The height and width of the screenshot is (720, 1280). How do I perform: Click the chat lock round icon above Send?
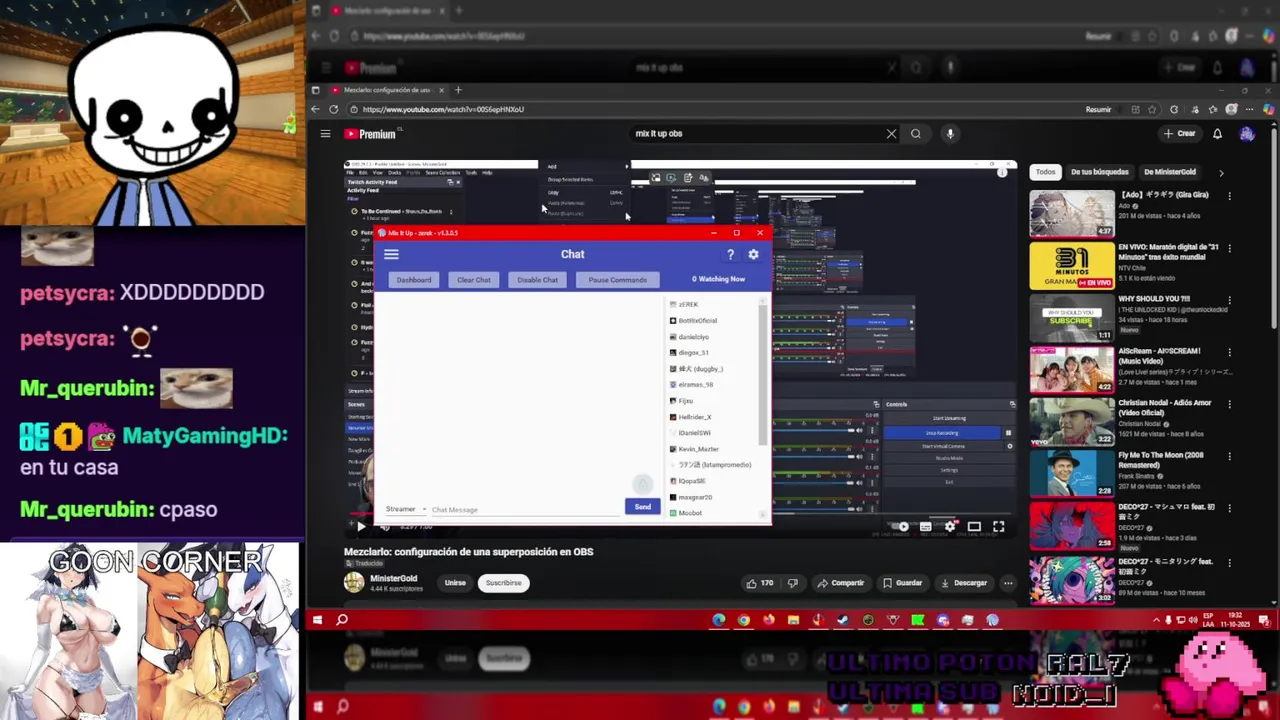(x=643, y=484)
